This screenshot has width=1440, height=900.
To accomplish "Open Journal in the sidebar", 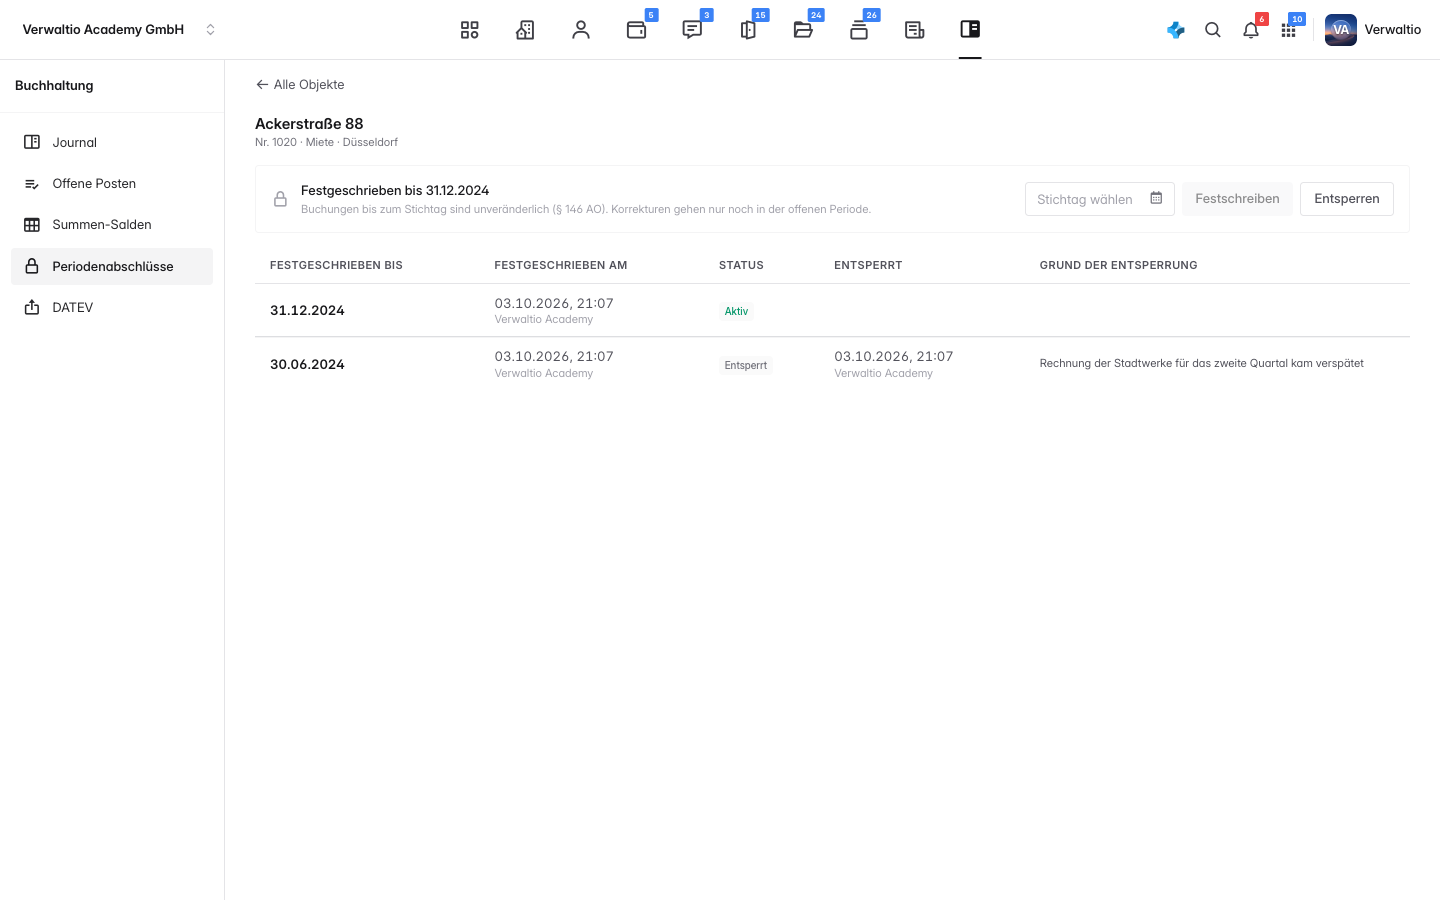I will point(112,142).
